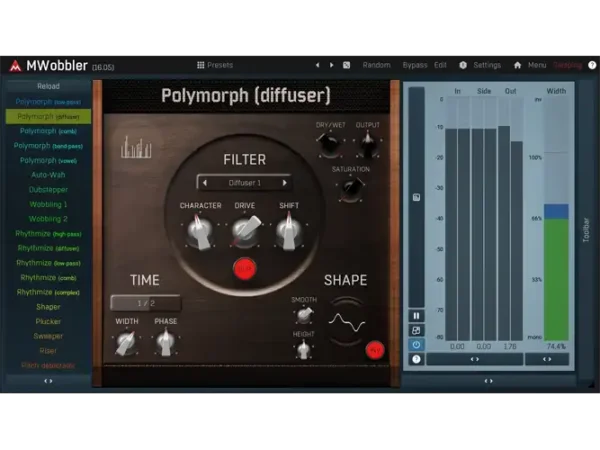
Task: Open the Menu item
Action: point(537,65)
